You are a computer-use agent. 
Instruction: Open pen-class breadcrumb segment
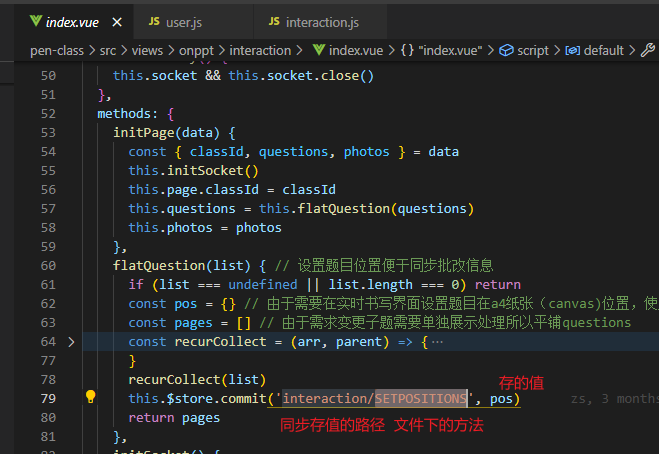tap(57, 51)
